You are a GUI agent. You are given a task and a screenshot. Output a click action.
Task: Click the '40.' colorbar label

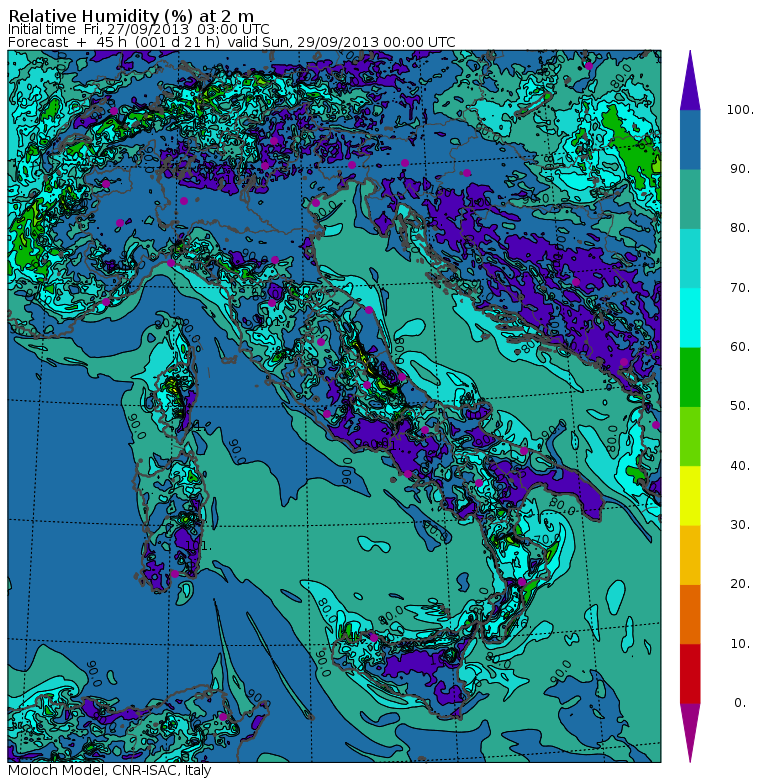[740, 466]
